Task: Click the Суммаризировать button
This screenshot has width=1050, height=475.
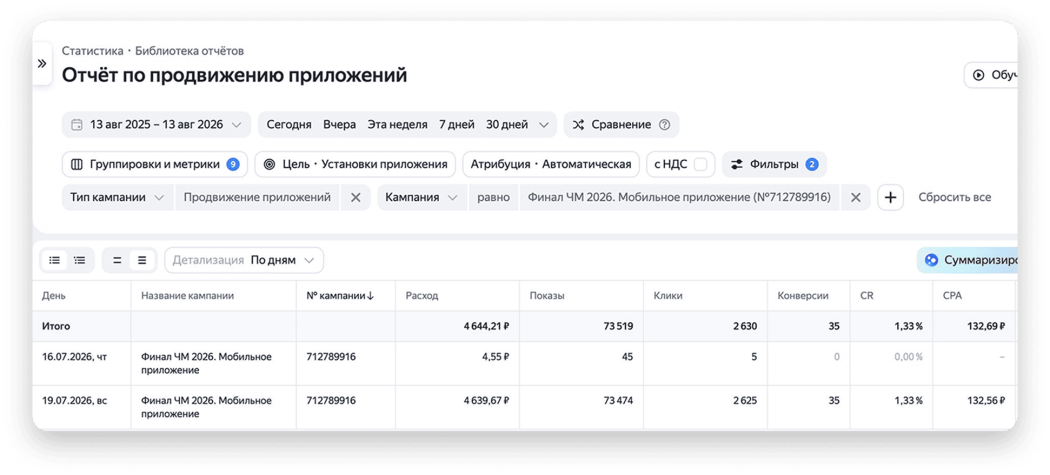Action: click(968, 260)
